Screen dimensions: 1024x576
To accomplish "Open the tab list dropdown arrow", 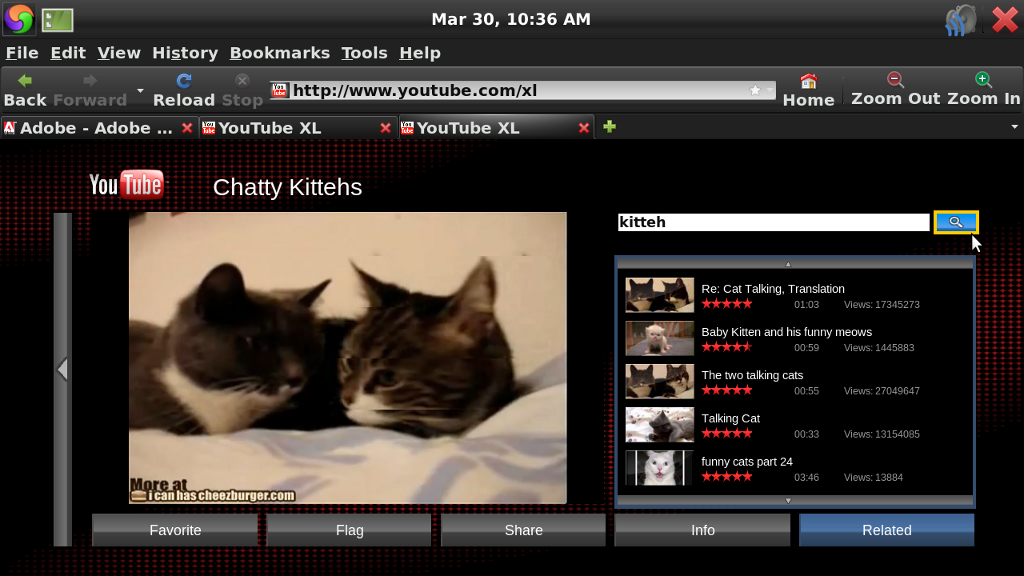I will click(1014, 127).
